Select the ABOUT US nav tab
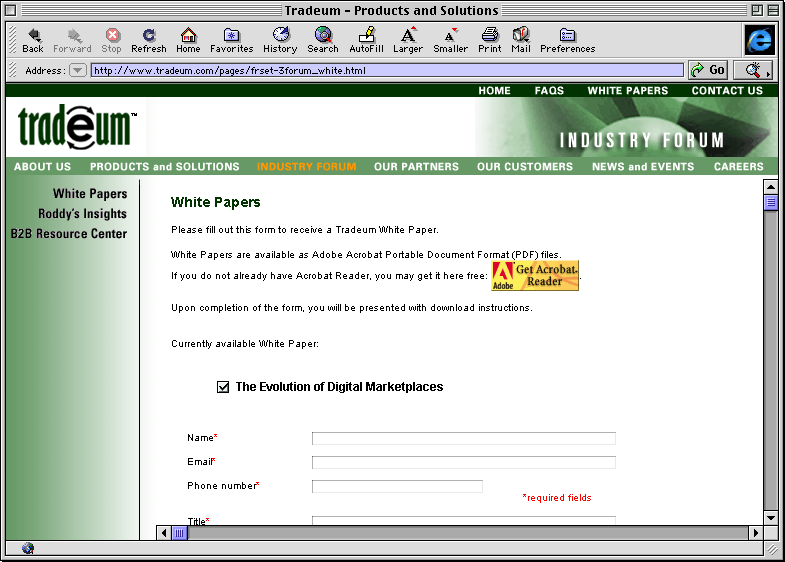785x562 pixels. [43, 167]
